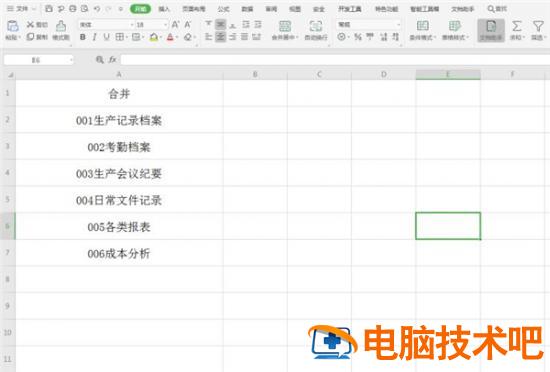Click the fx insert function icon
The height and width of the screenshot is (372, 550).
tap(112, 60)
